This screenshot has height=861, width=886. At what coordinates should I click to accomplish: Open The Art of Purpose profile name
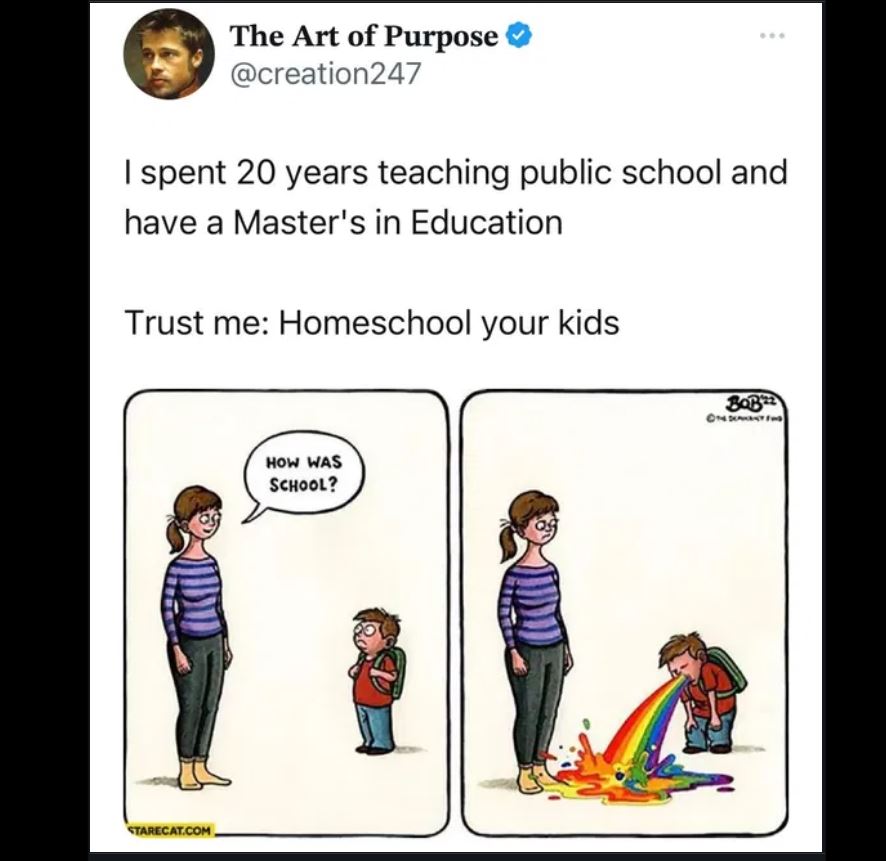(364, 37)
